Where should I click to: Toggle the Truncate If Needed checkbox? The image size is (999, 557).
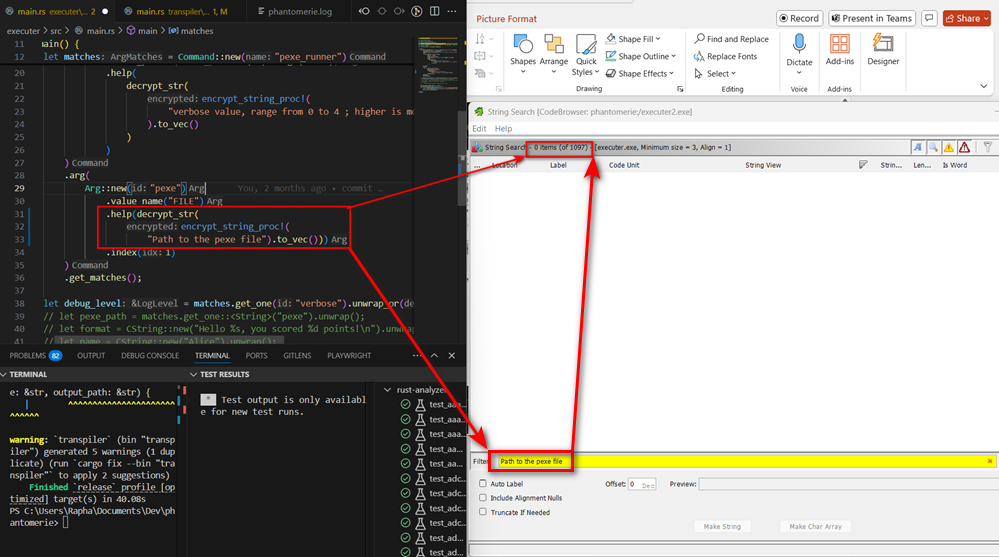(x=483, y=512)
